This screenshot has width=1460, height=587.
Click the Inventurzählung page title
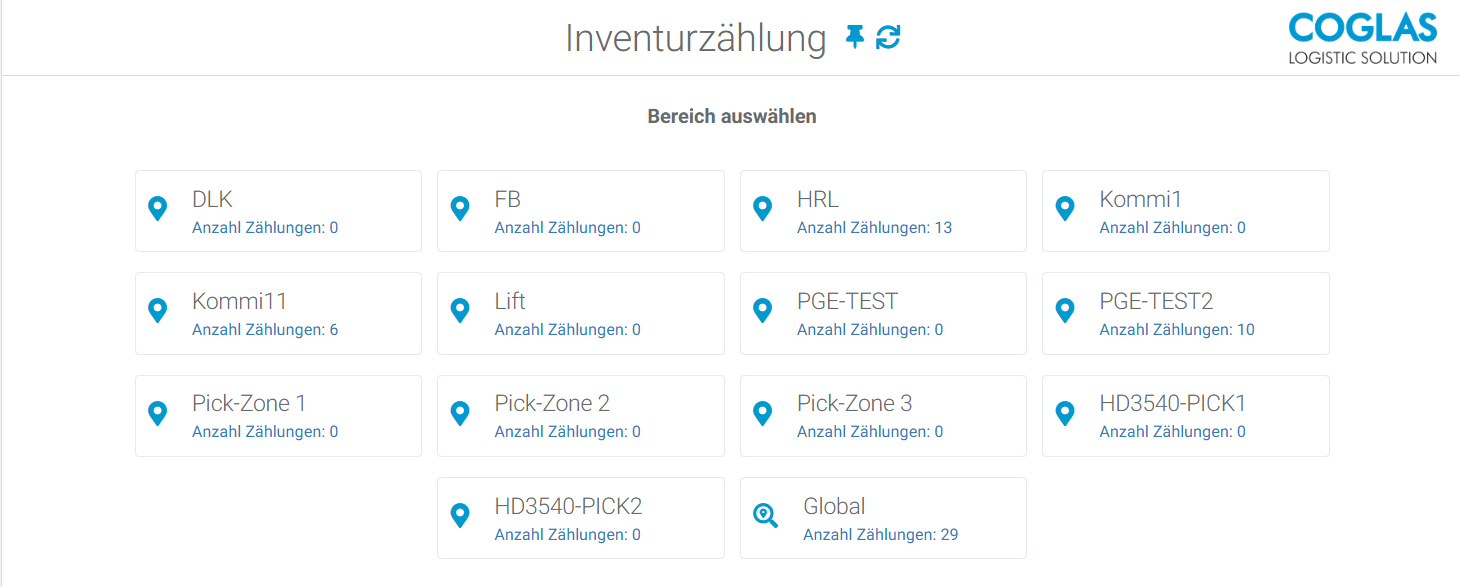pyautogui.click(x=695, y=38)
